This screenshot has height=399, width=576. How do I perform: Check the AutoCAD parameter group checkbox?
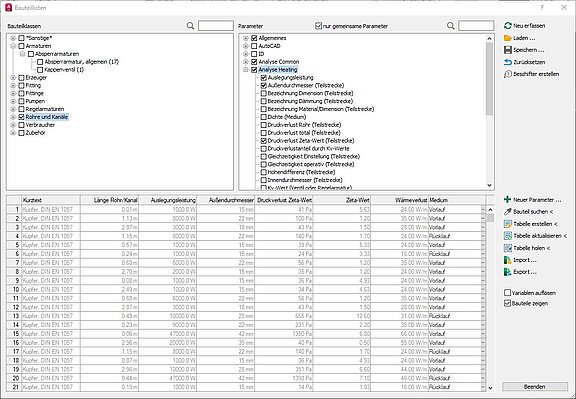point(254,46)
